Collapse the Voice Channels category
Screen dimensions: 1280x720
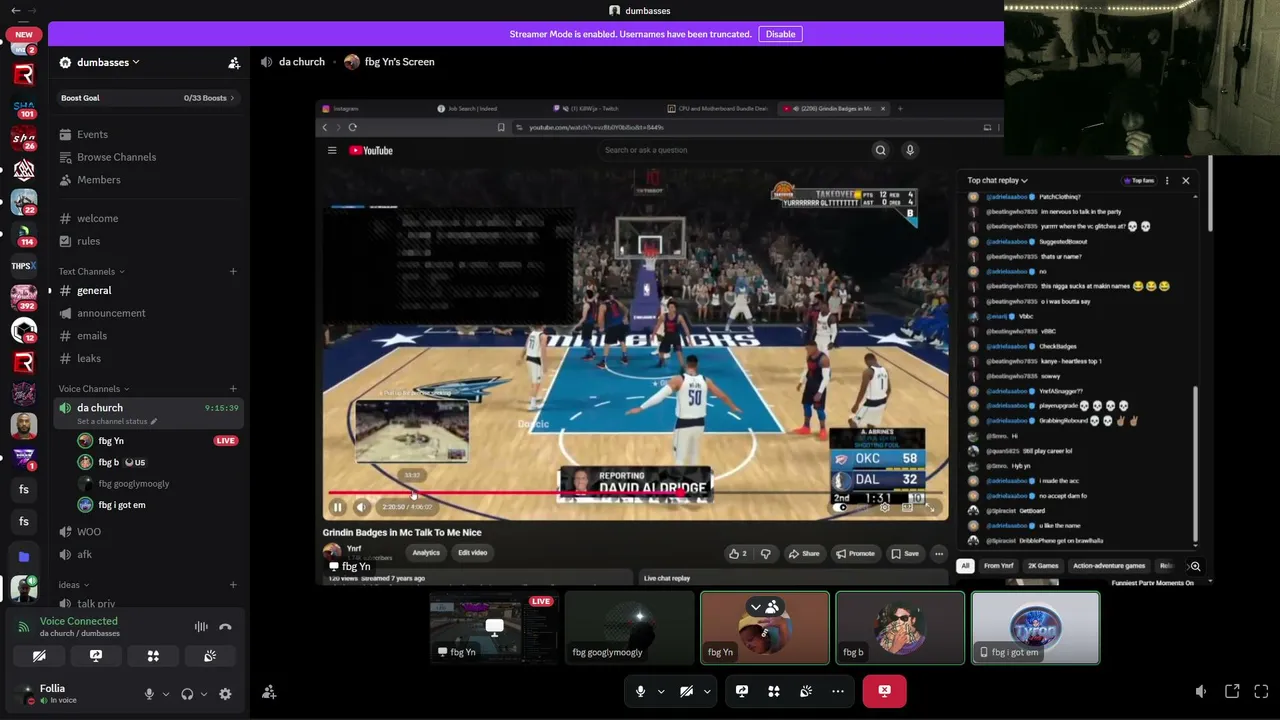pos(94,389)
